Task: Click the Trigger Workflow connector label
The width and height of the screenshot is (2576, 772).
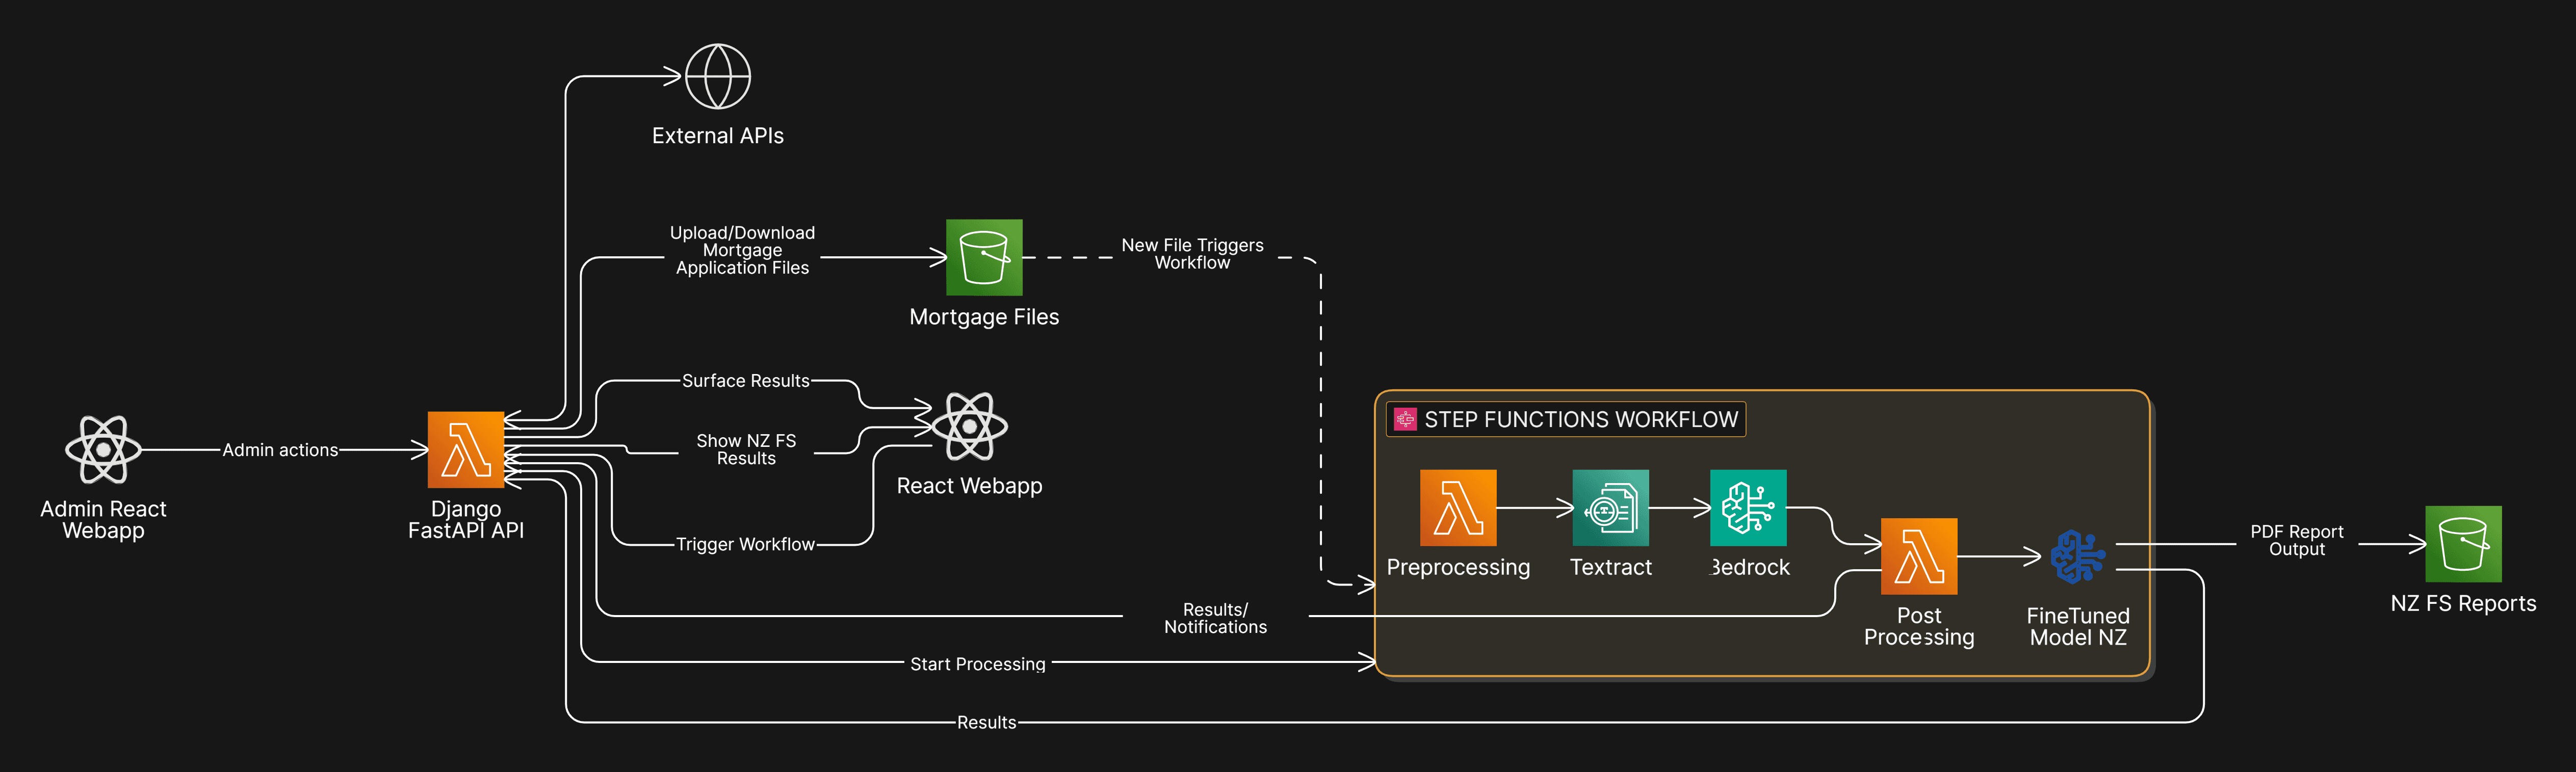Action: point(745,544)
